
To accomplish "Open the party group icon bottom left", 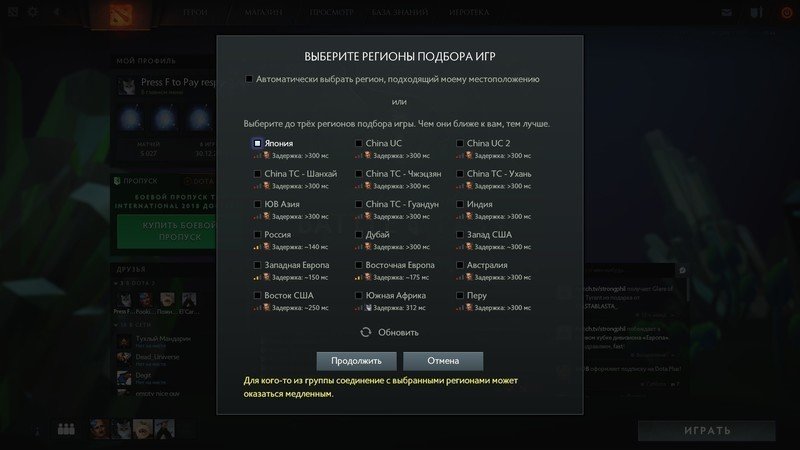I will [66, 429].
